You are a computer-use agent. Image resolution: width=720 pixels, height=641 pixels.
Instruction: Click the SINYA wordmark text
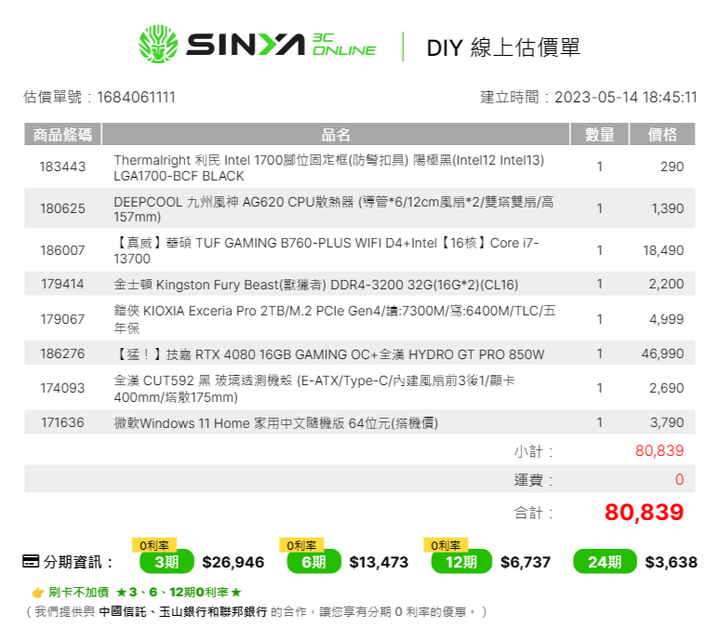[x=245, y=44]
